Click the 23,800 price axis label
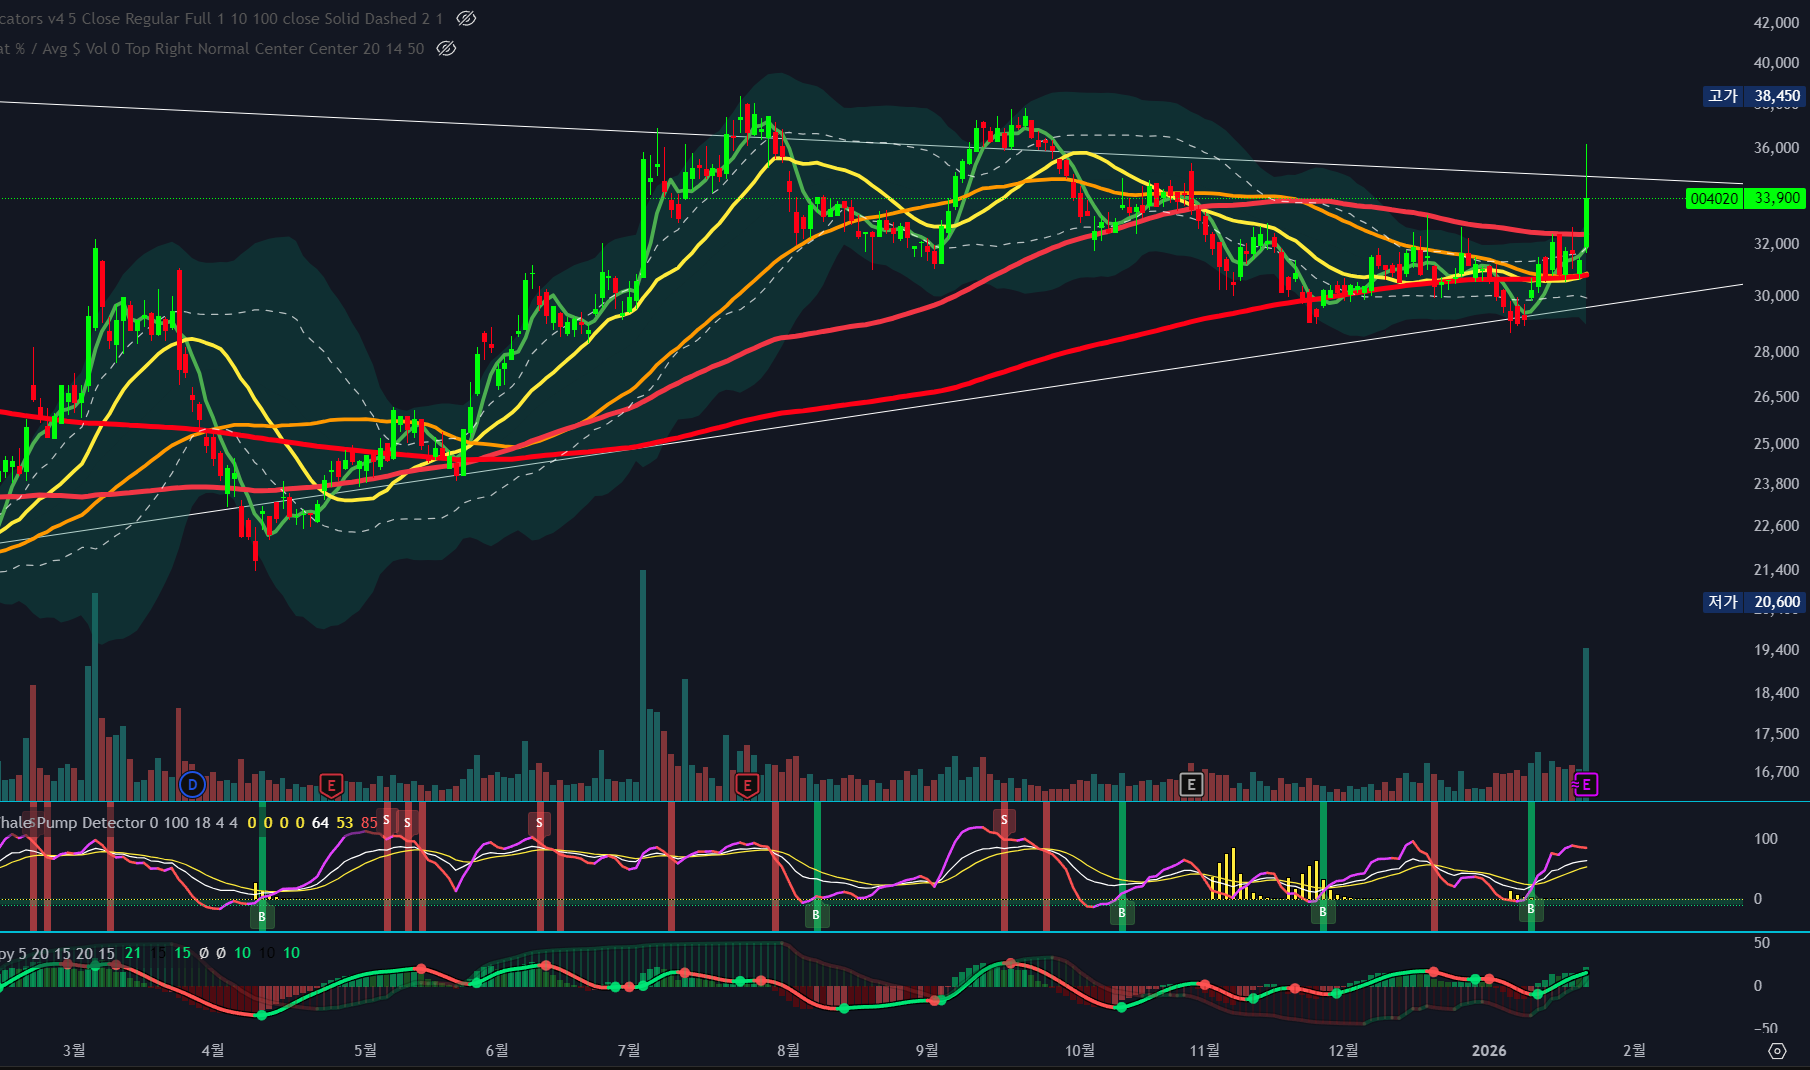Image resolution: width=1810 pixels, height=1070 pixels. 1776,483
